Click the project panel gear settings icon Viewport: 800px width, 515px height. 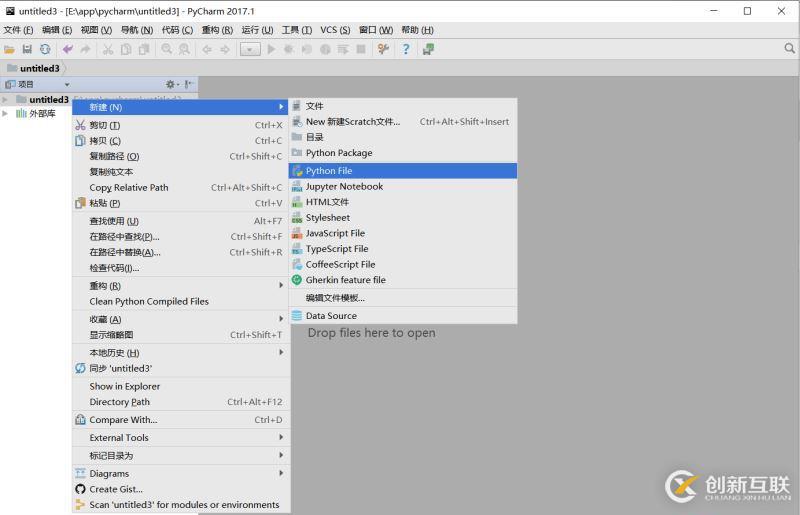(170, 84)
